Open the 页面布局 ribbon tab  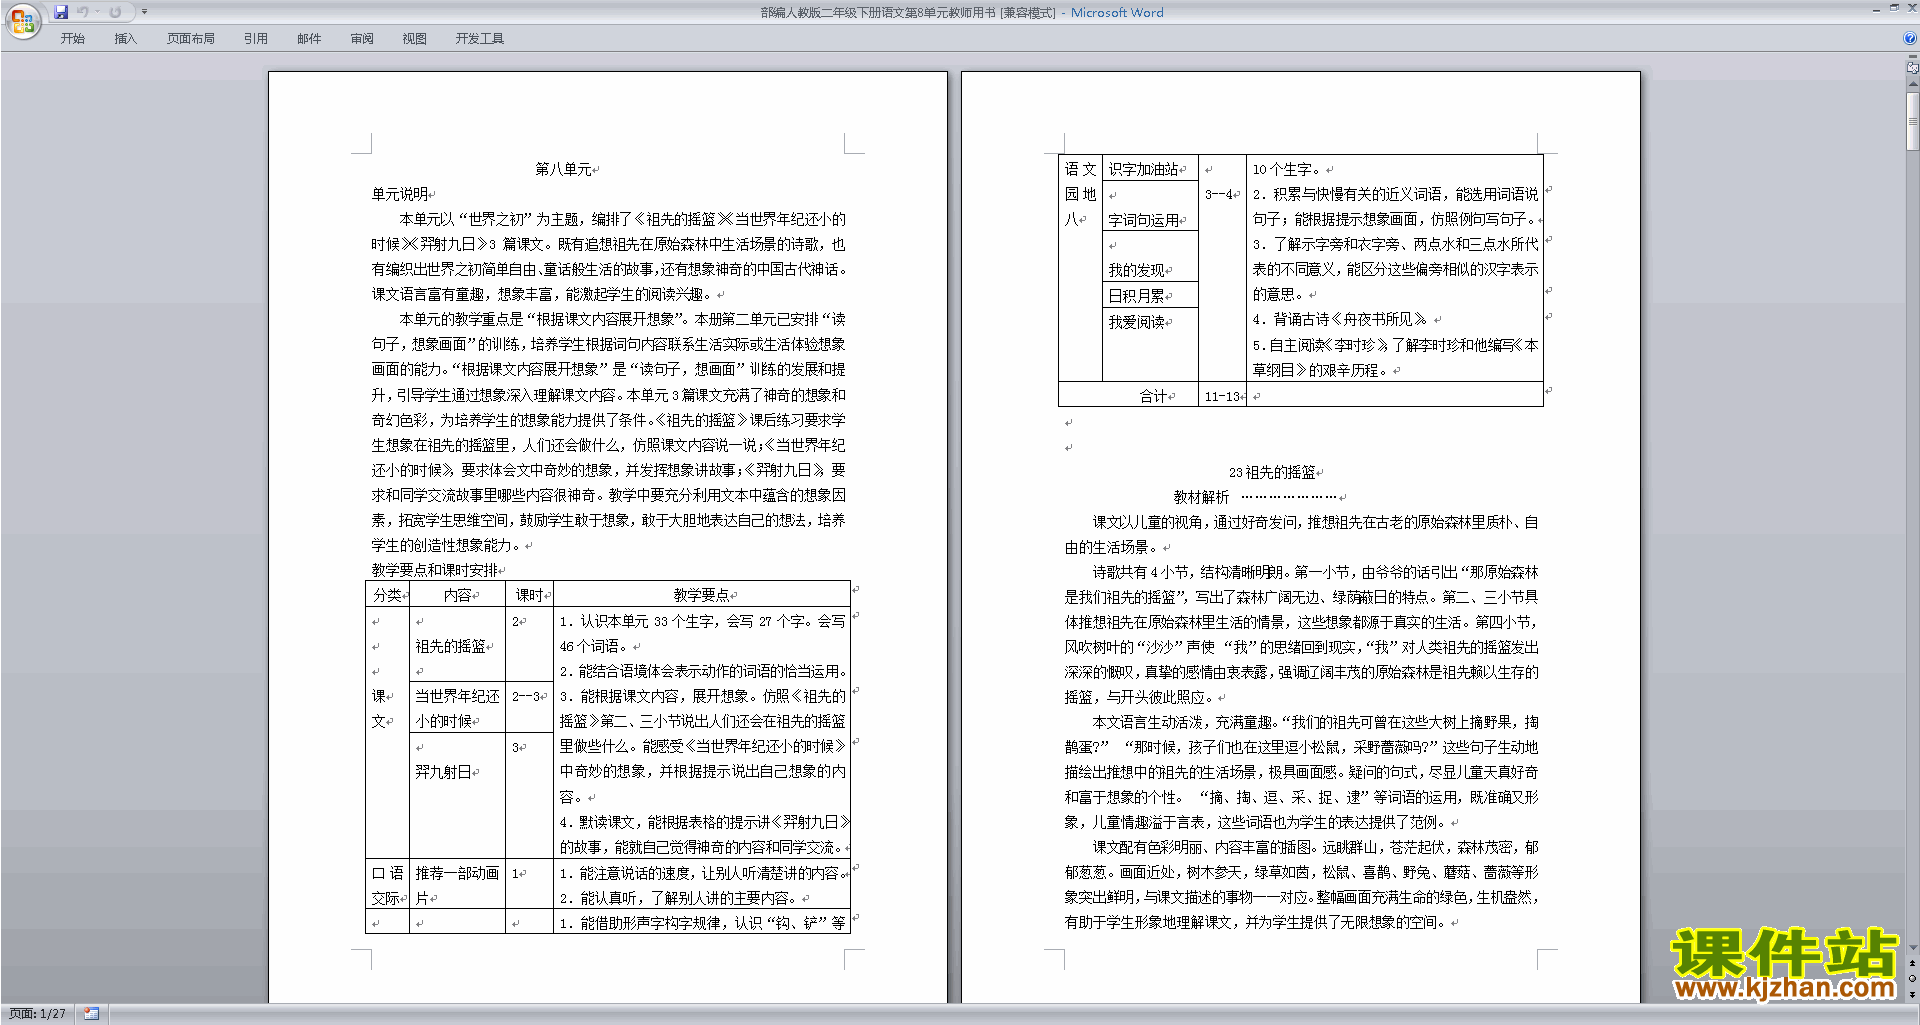(190, 39)
